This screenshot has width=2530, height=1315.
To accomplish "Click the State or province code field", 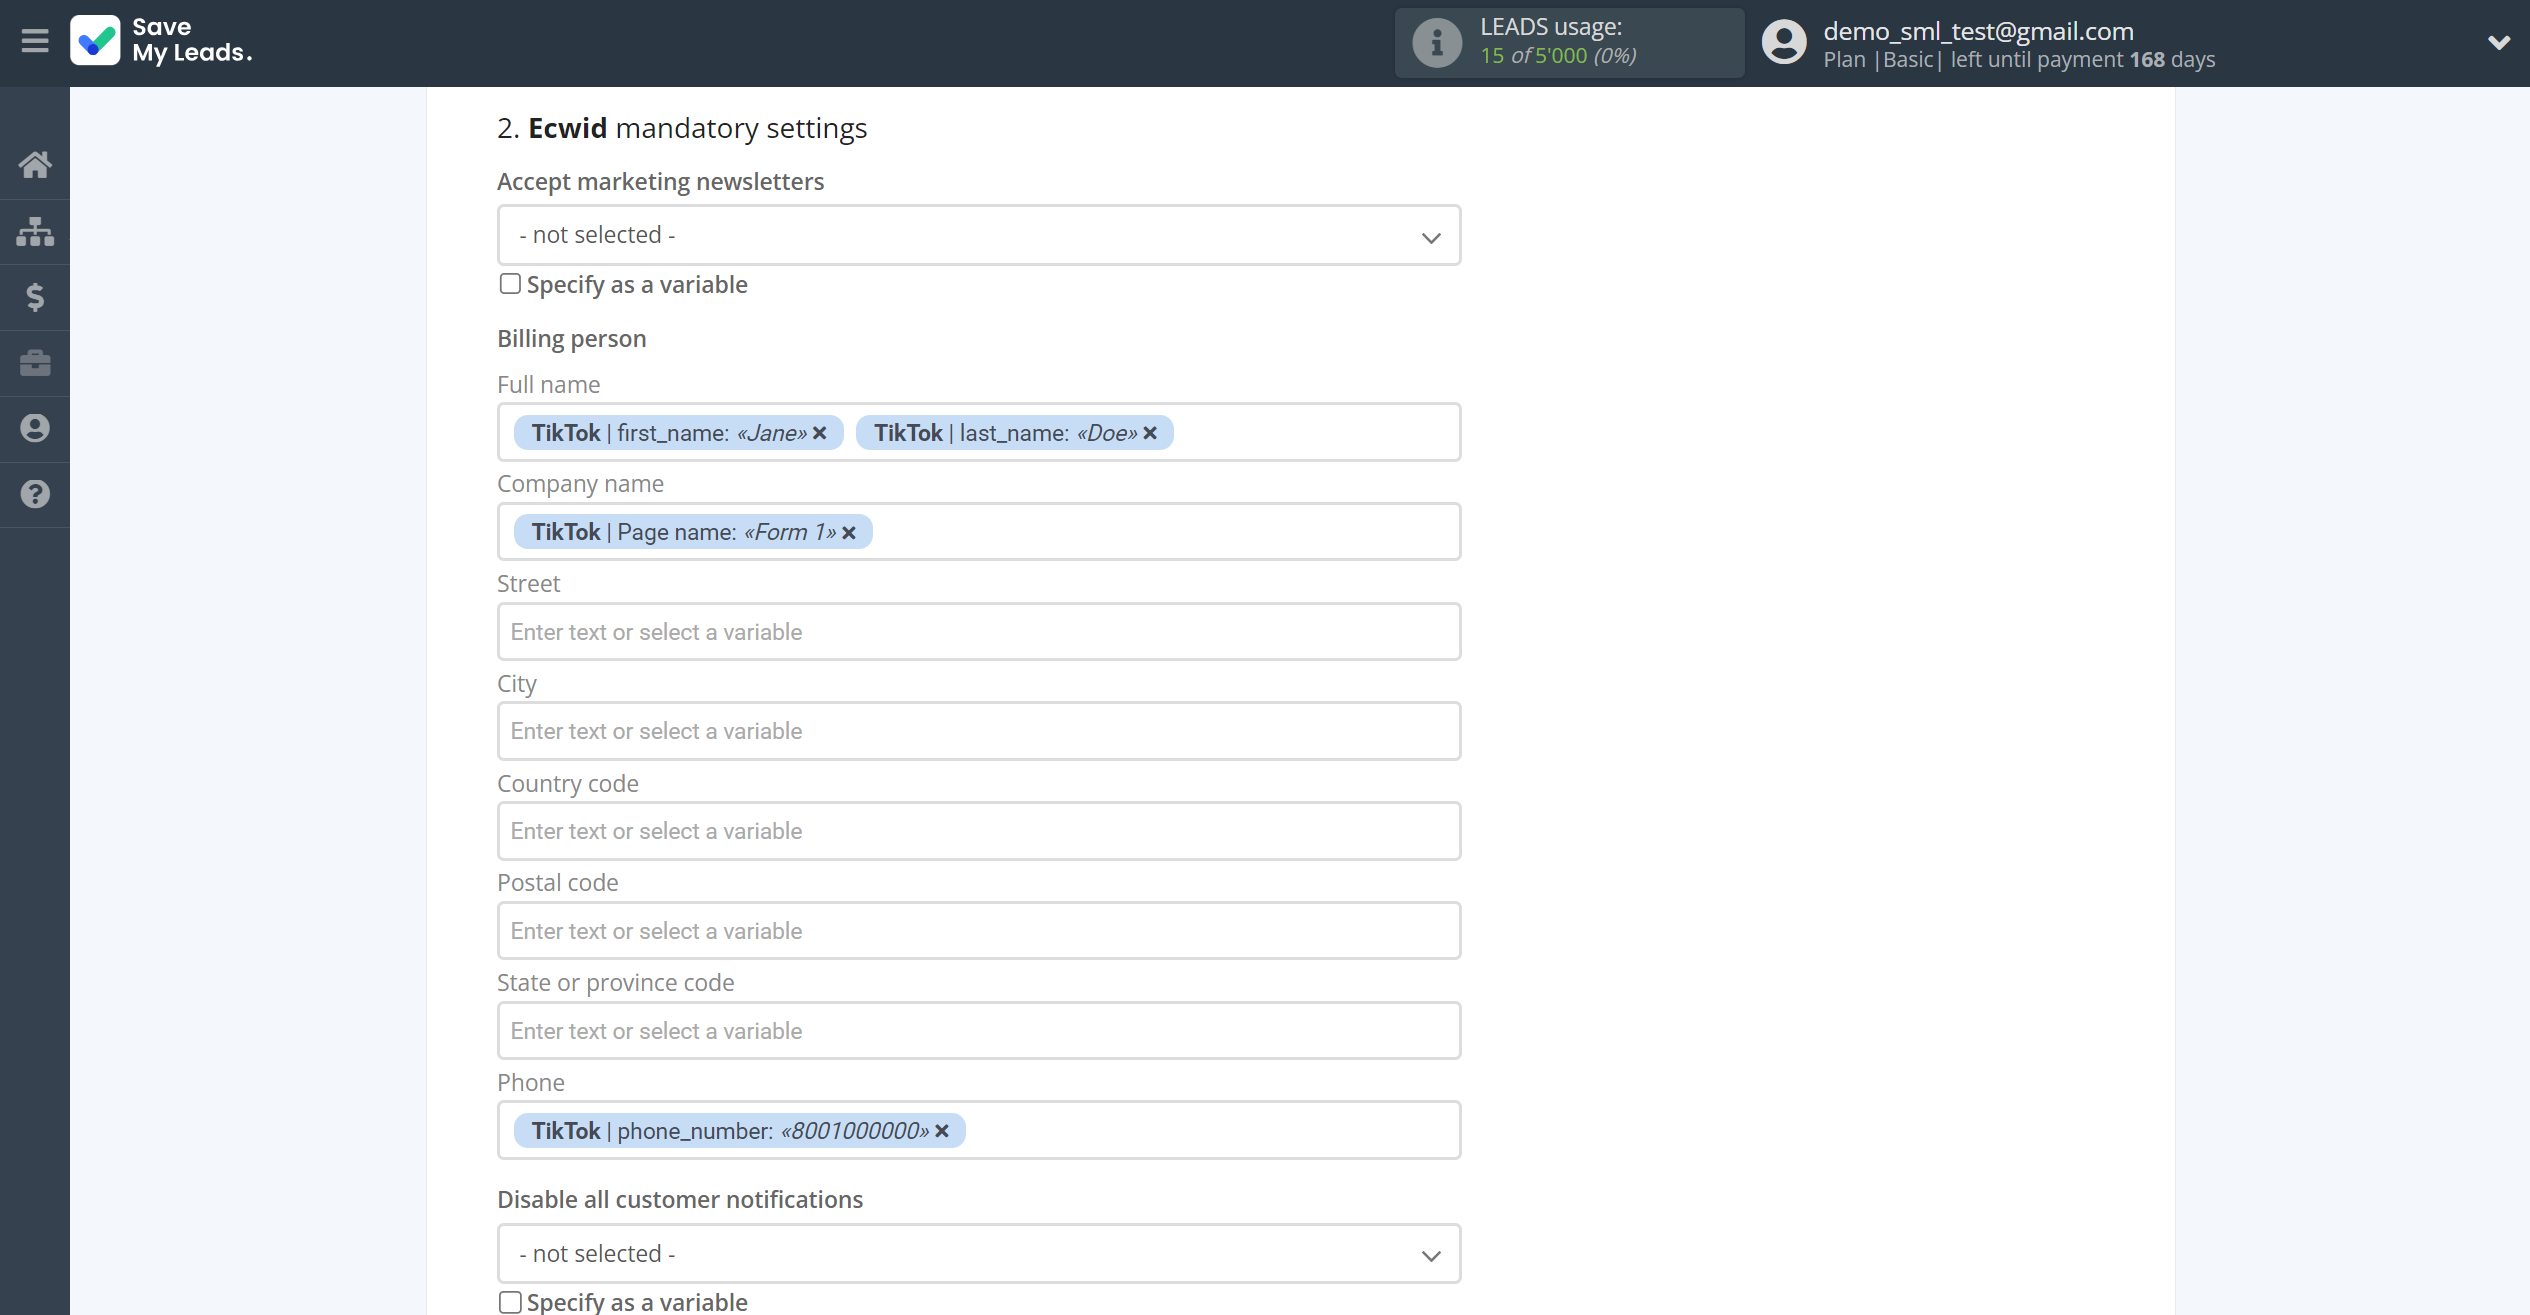I will (x=979, y=1031).
